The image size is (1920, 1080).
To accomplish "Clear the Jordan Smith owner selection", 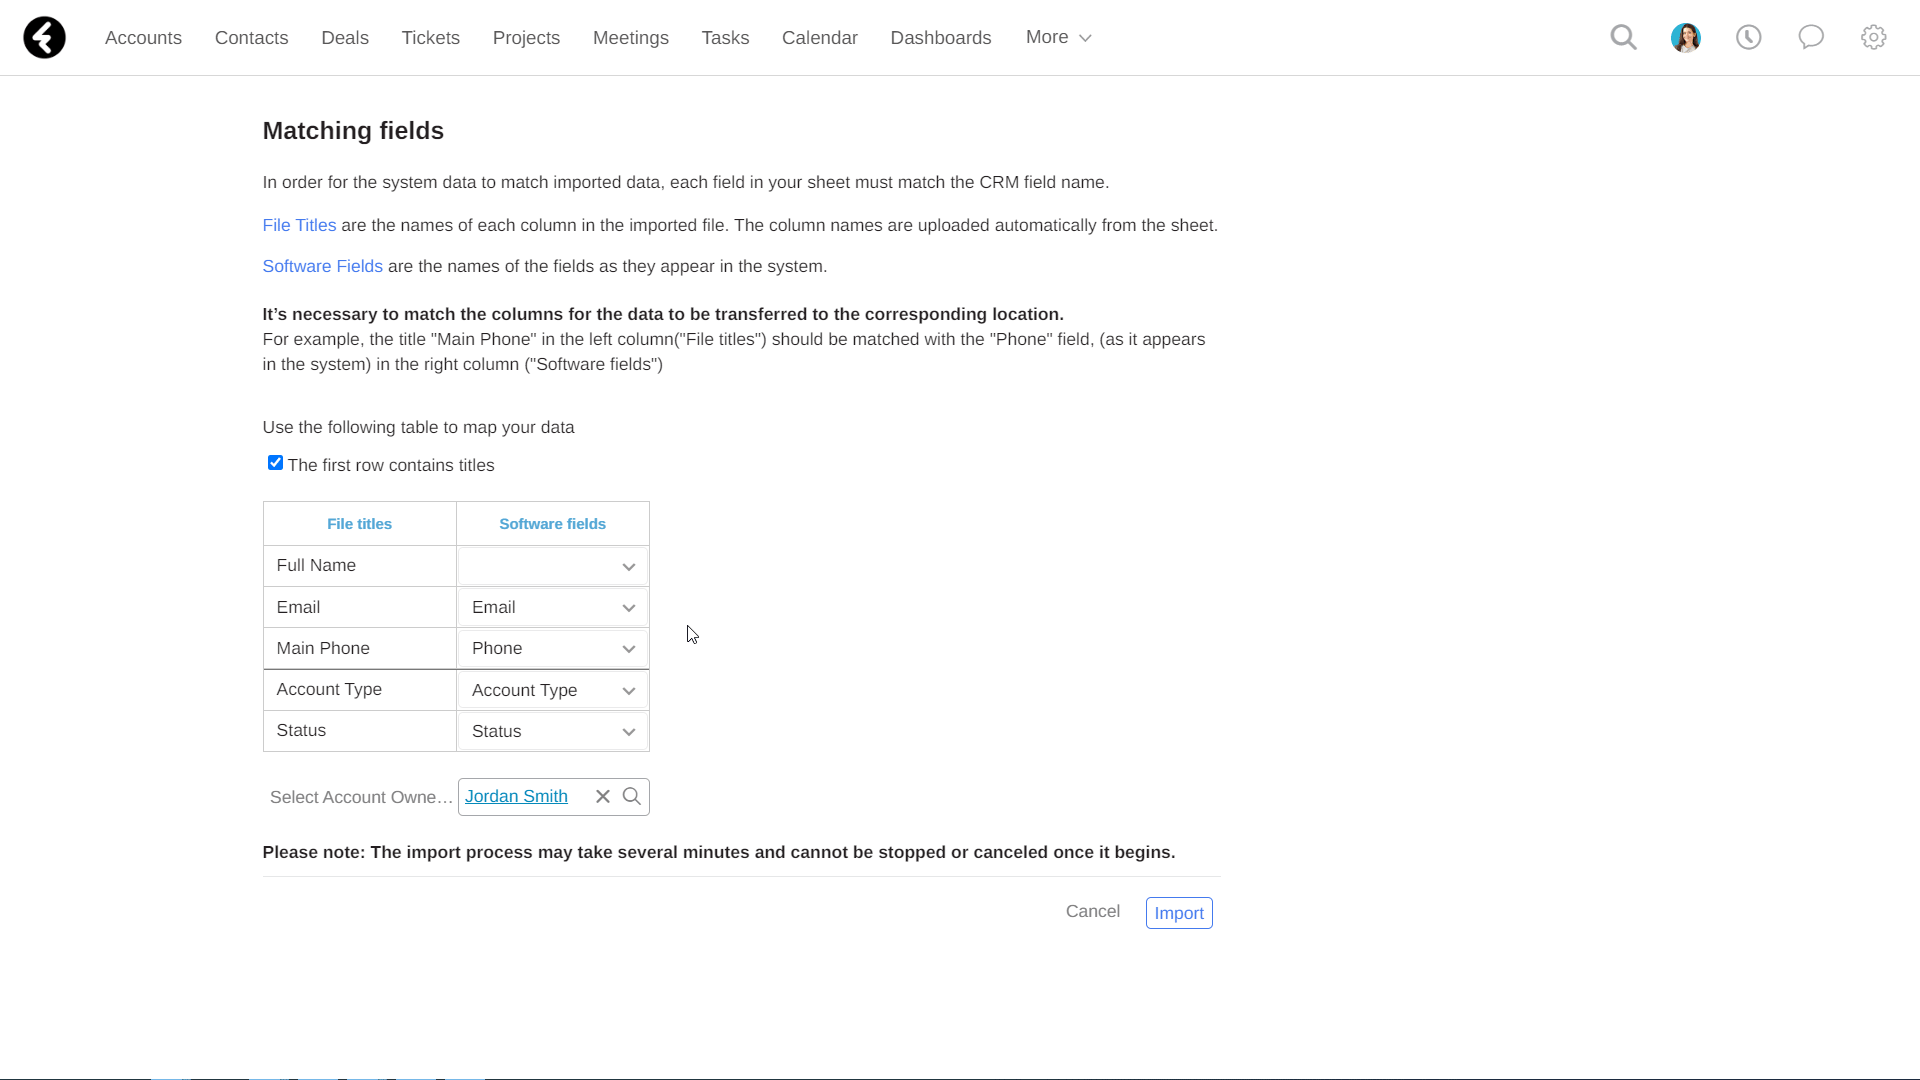I will click(x=603, y=797).
